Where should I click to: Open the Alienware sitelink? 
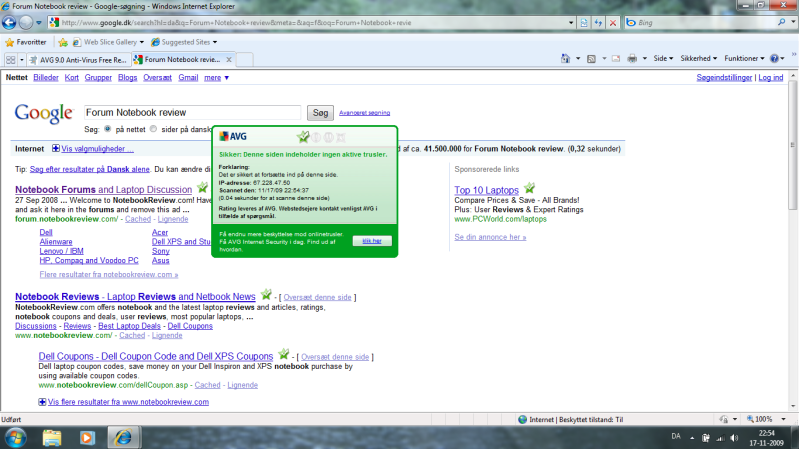click(56, 242)
